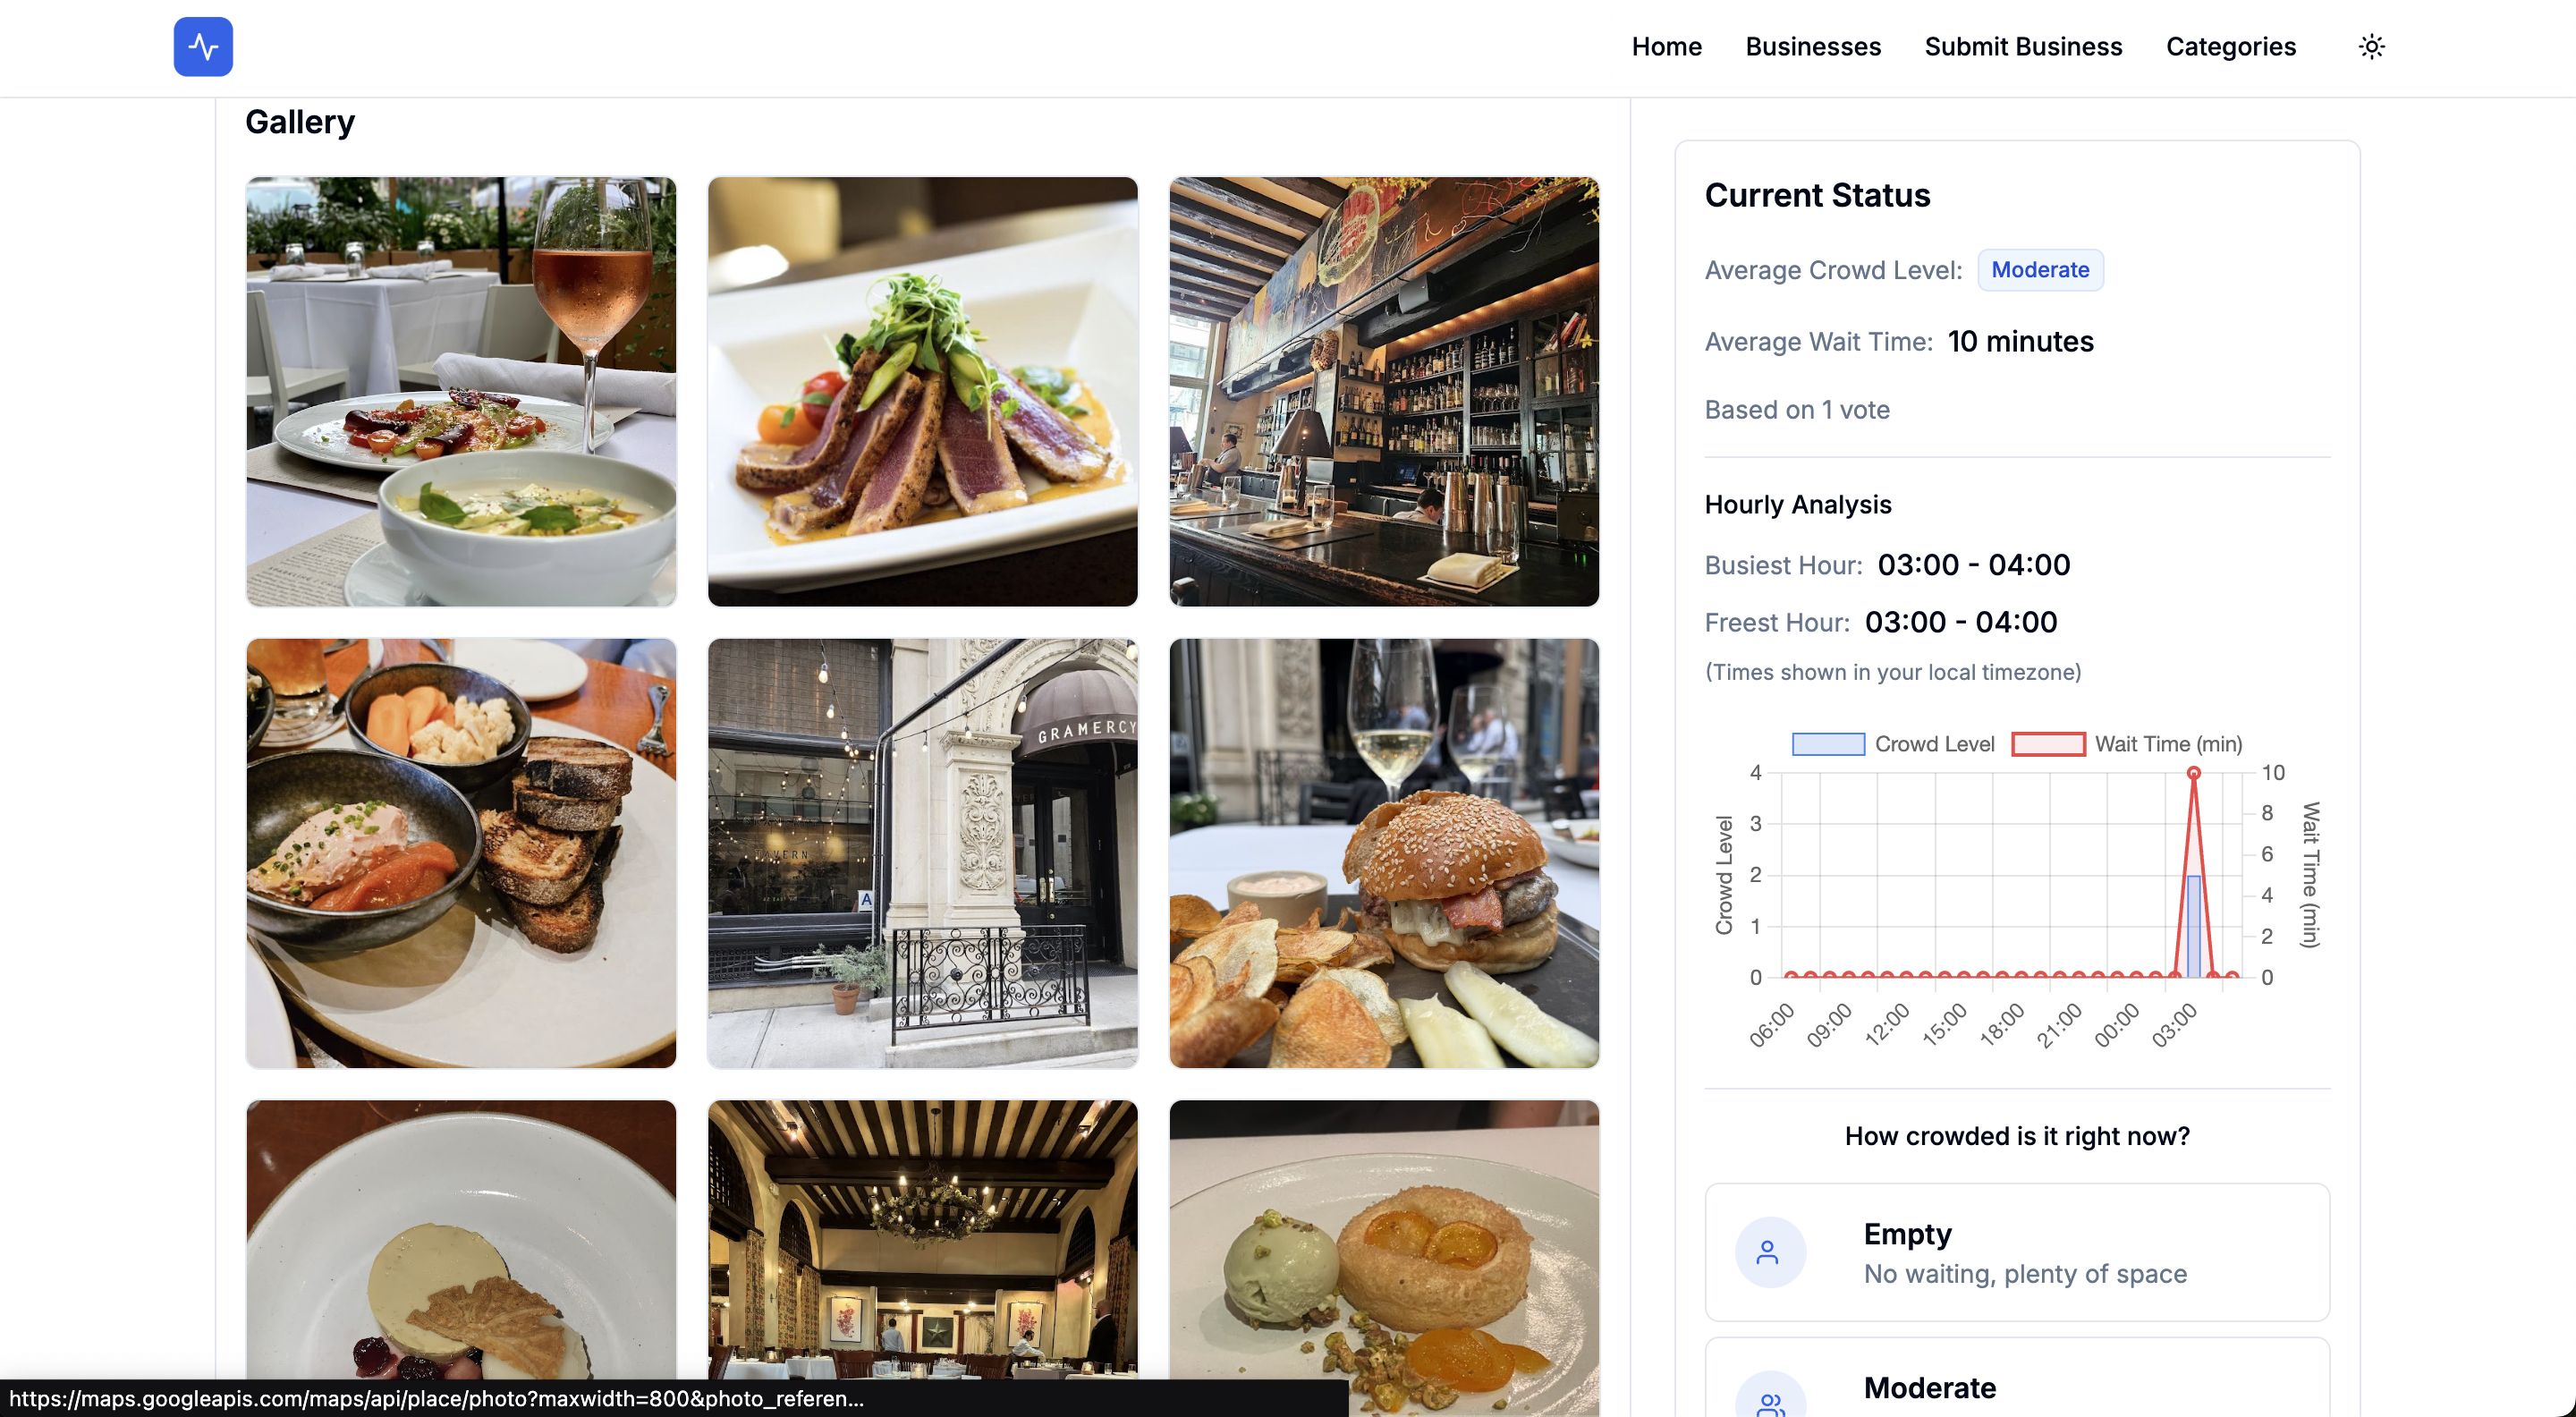This screenshot has width=2576, height=1417.
Task: Click the '10 minutes' wait time value
Action: [x=2020, y=341]
